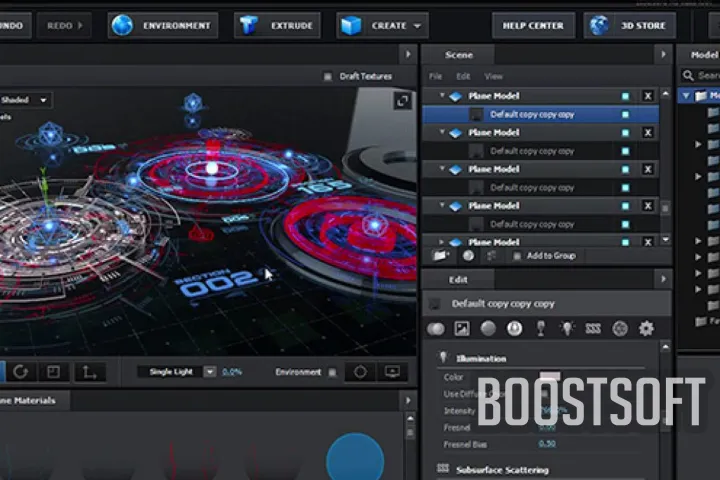Select the wireframe sphere icon beside the gear
Viewport: 720px width, 480px height.
[x=620, y=328]
